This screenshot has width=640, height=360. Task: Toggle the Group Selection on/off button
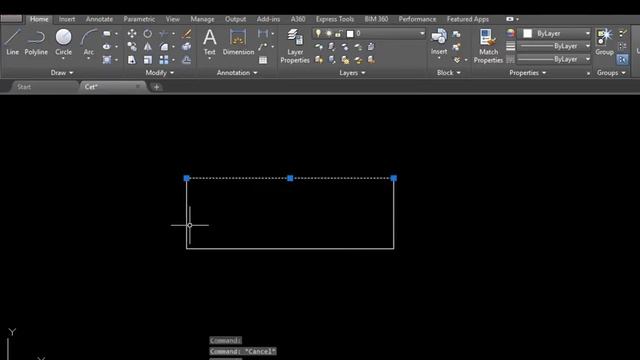tap(622, 60)
